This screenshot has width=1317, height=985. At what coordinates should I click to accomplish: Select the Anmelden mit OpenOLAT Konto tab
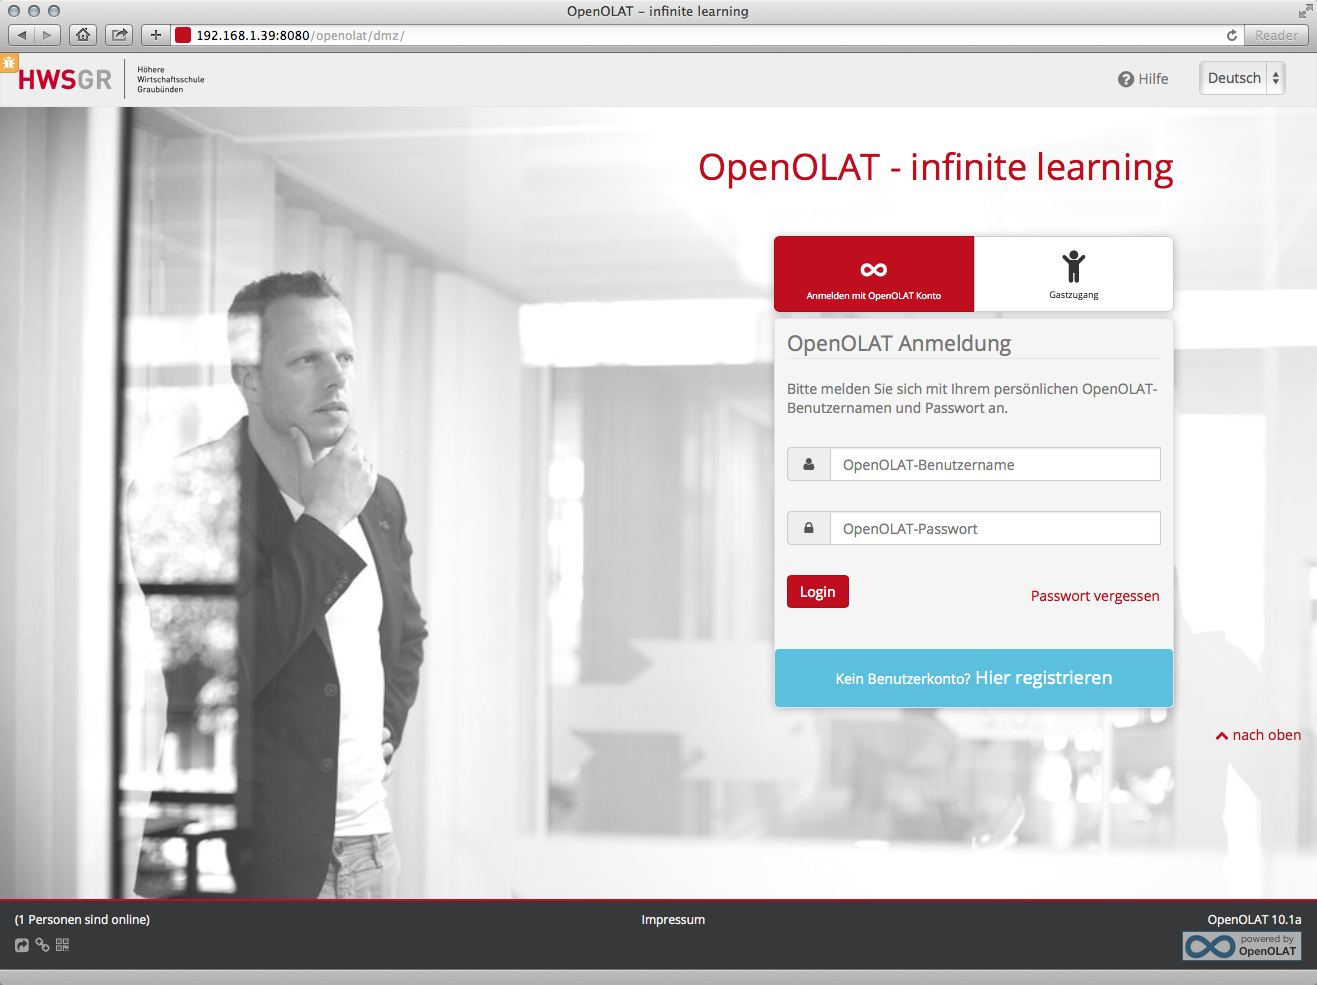[x=874, y=274]
